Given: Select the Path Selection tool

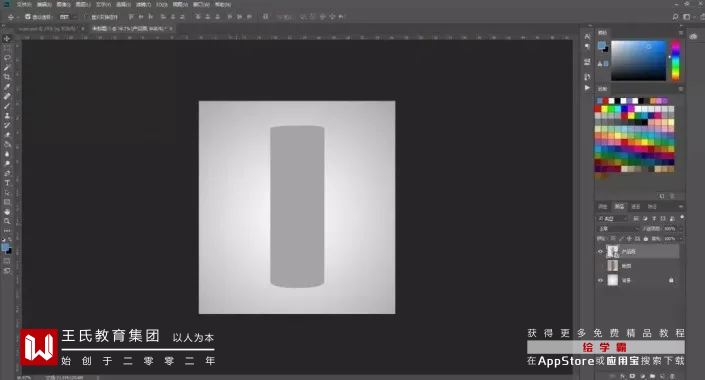Looking at the screenshot, I should pos(7,192).
